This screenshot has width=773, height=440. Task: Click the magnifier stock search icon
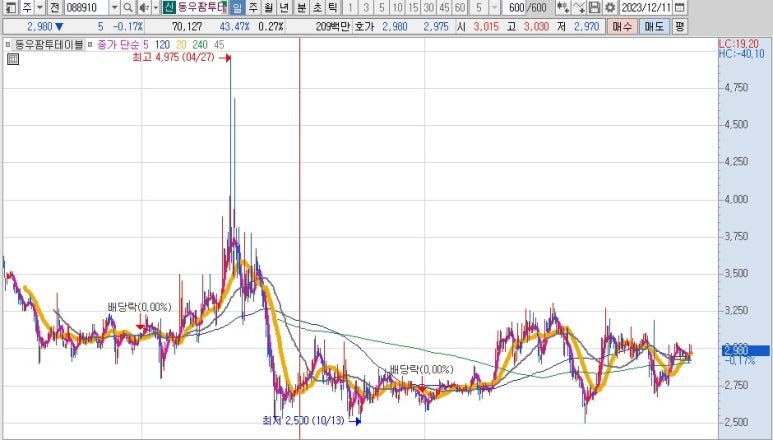coord(127,7)
